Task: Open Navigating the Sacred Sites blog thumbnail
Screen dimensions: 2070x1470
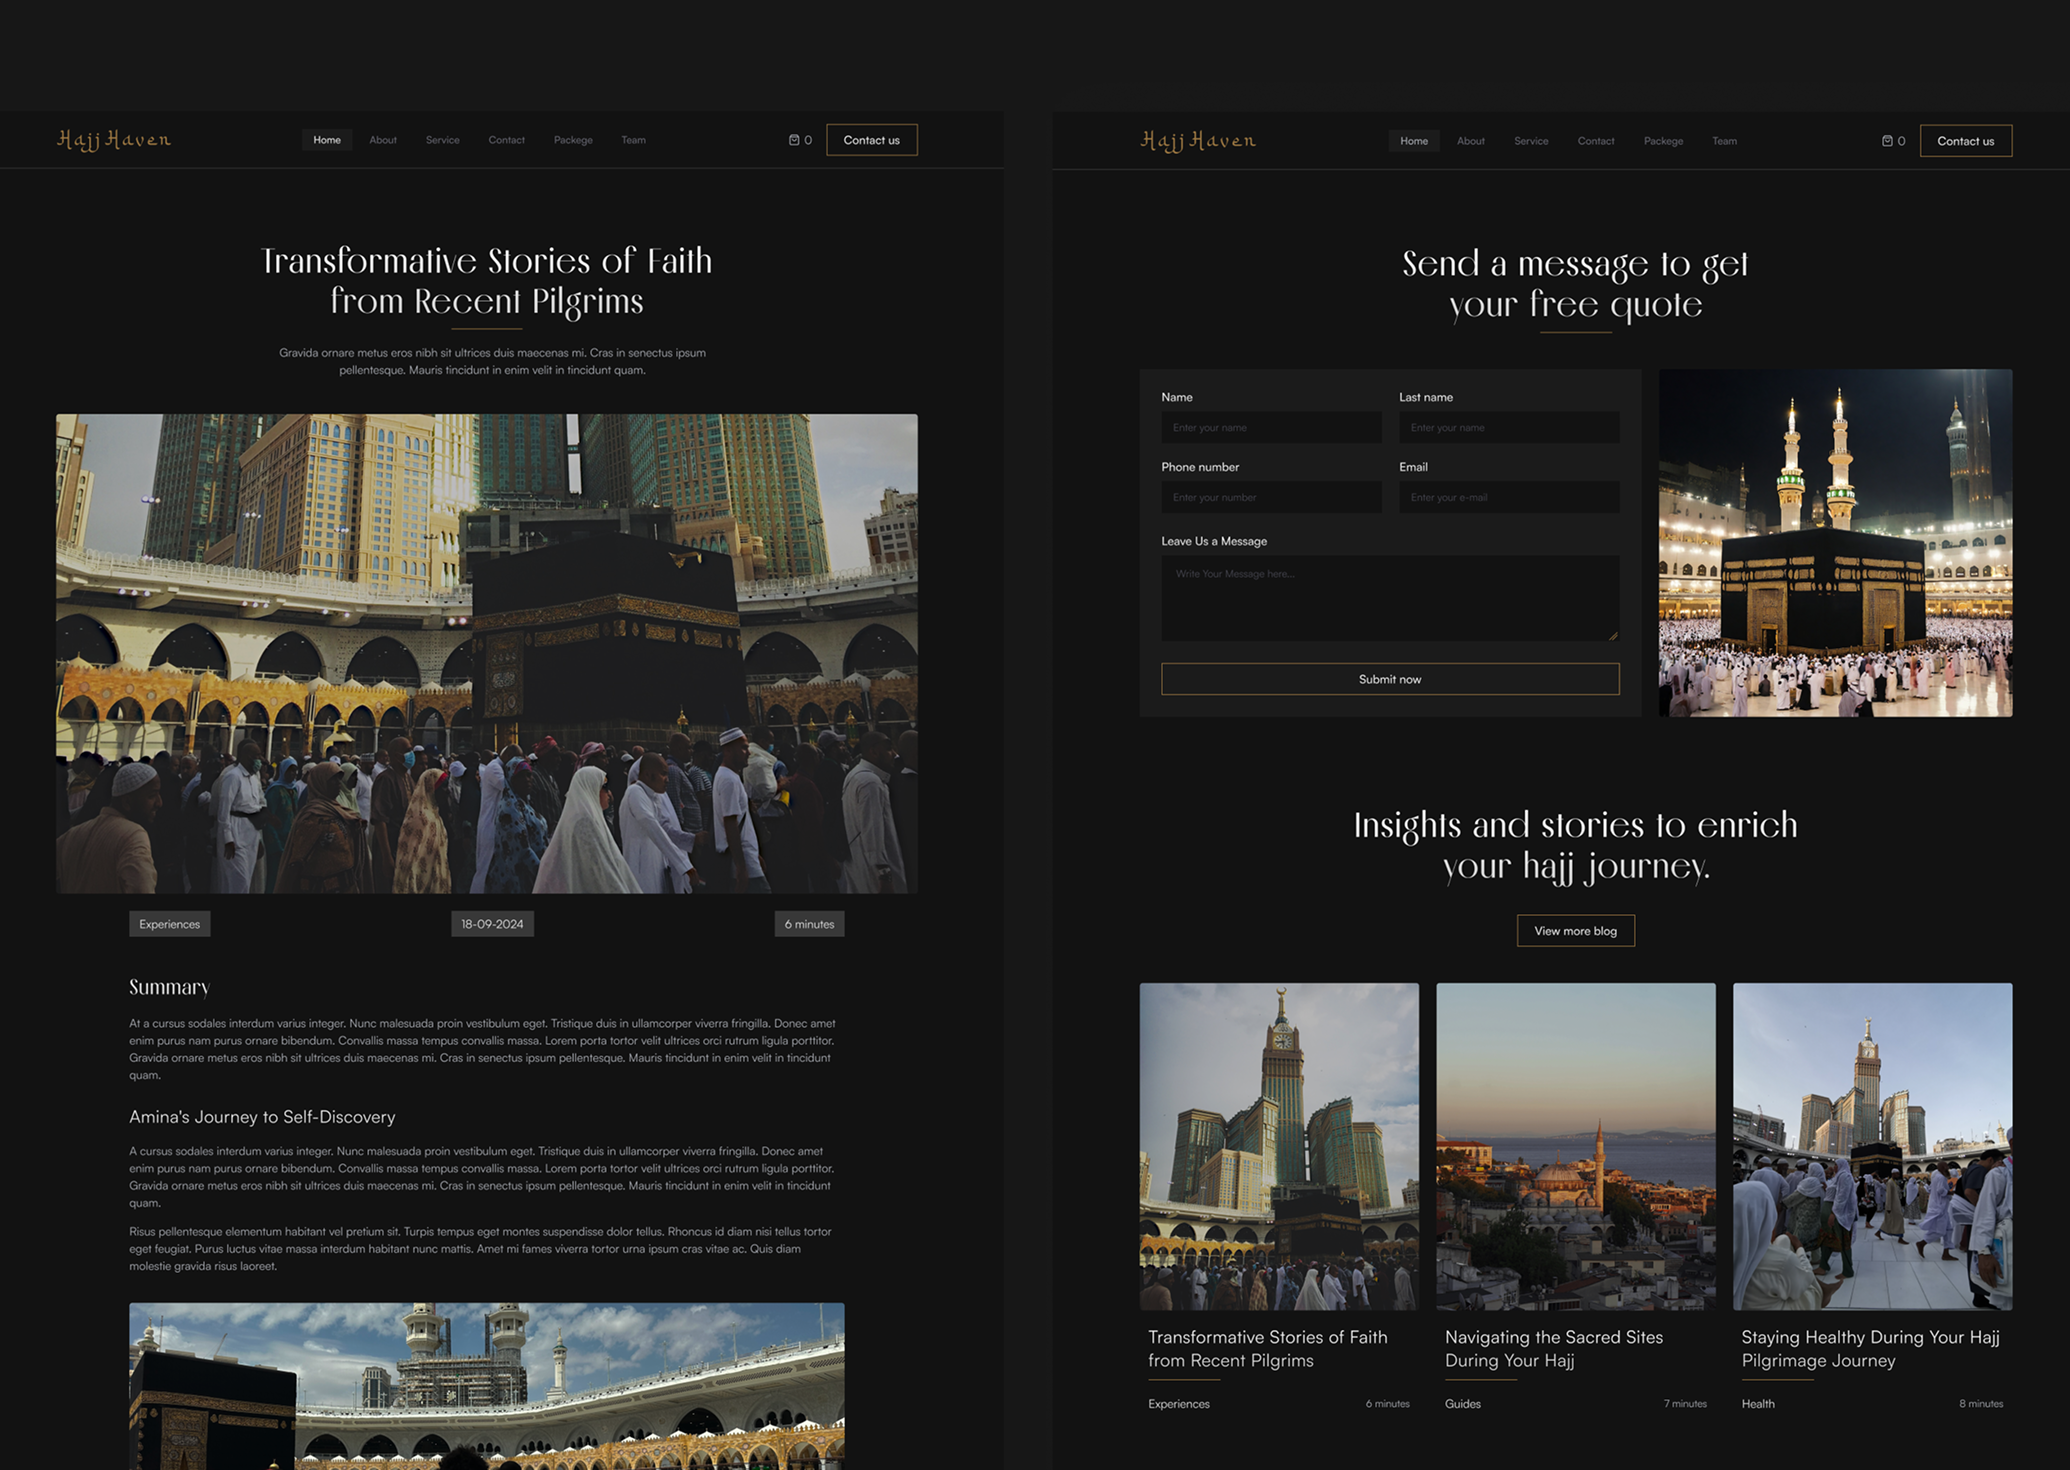Action: coord(1575,1146)
